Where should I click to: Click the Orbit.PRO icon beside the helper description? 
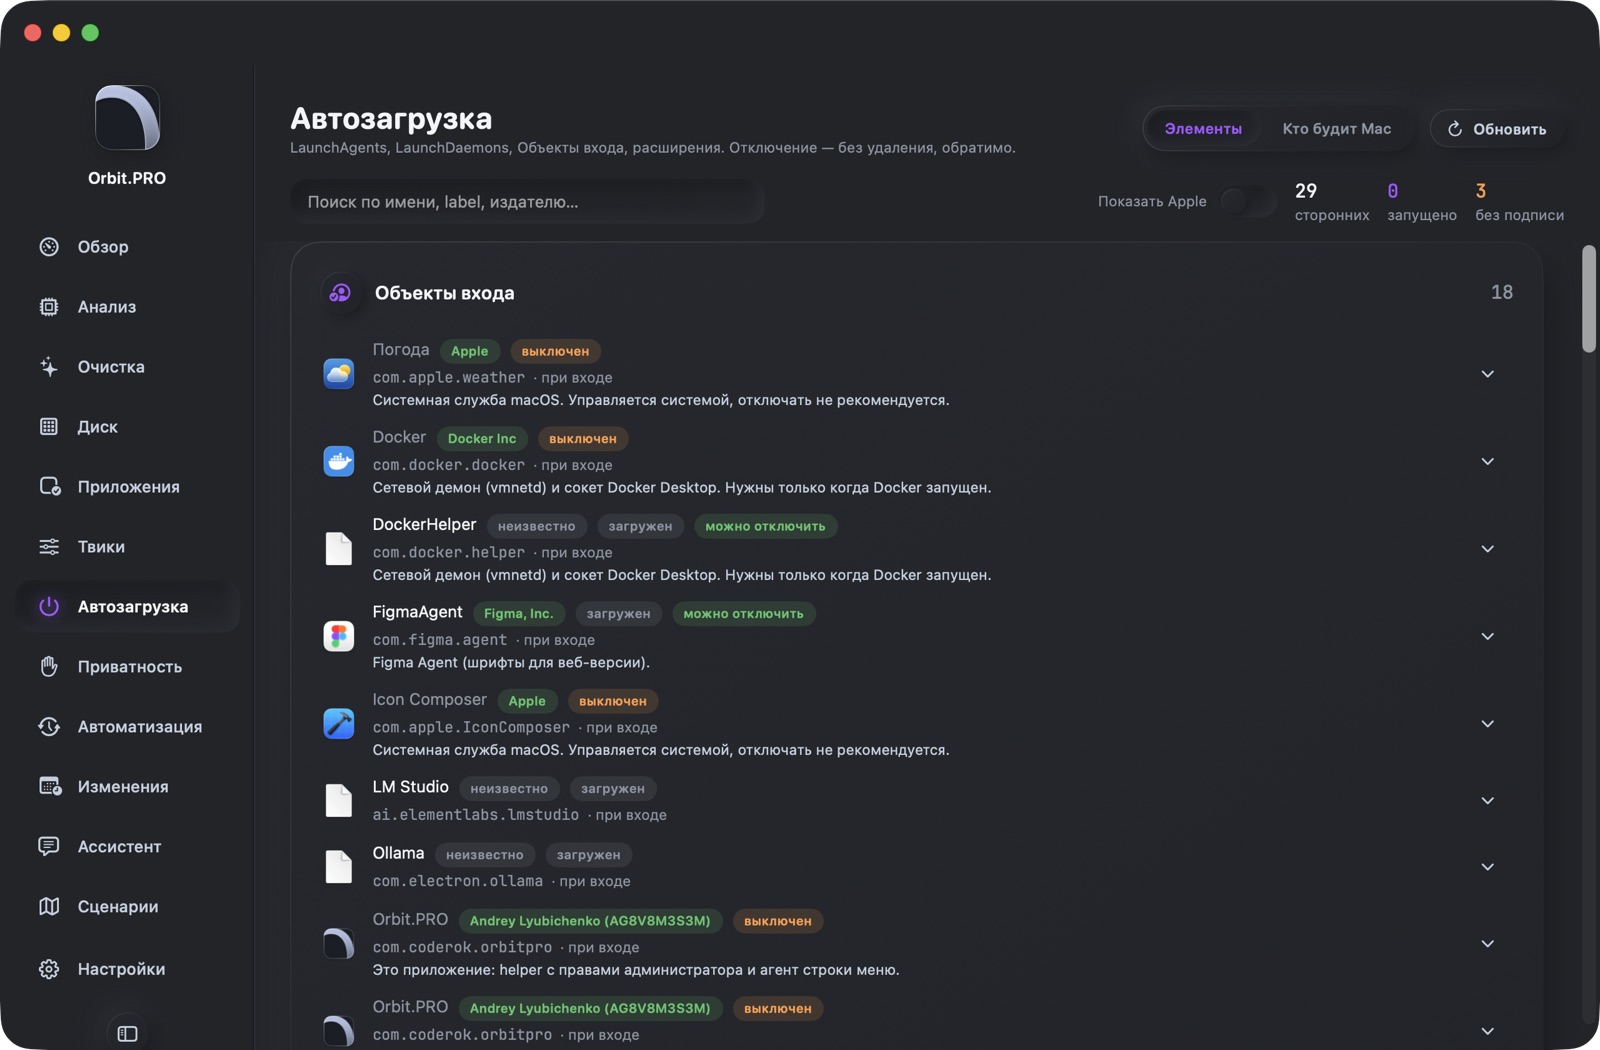339,944
